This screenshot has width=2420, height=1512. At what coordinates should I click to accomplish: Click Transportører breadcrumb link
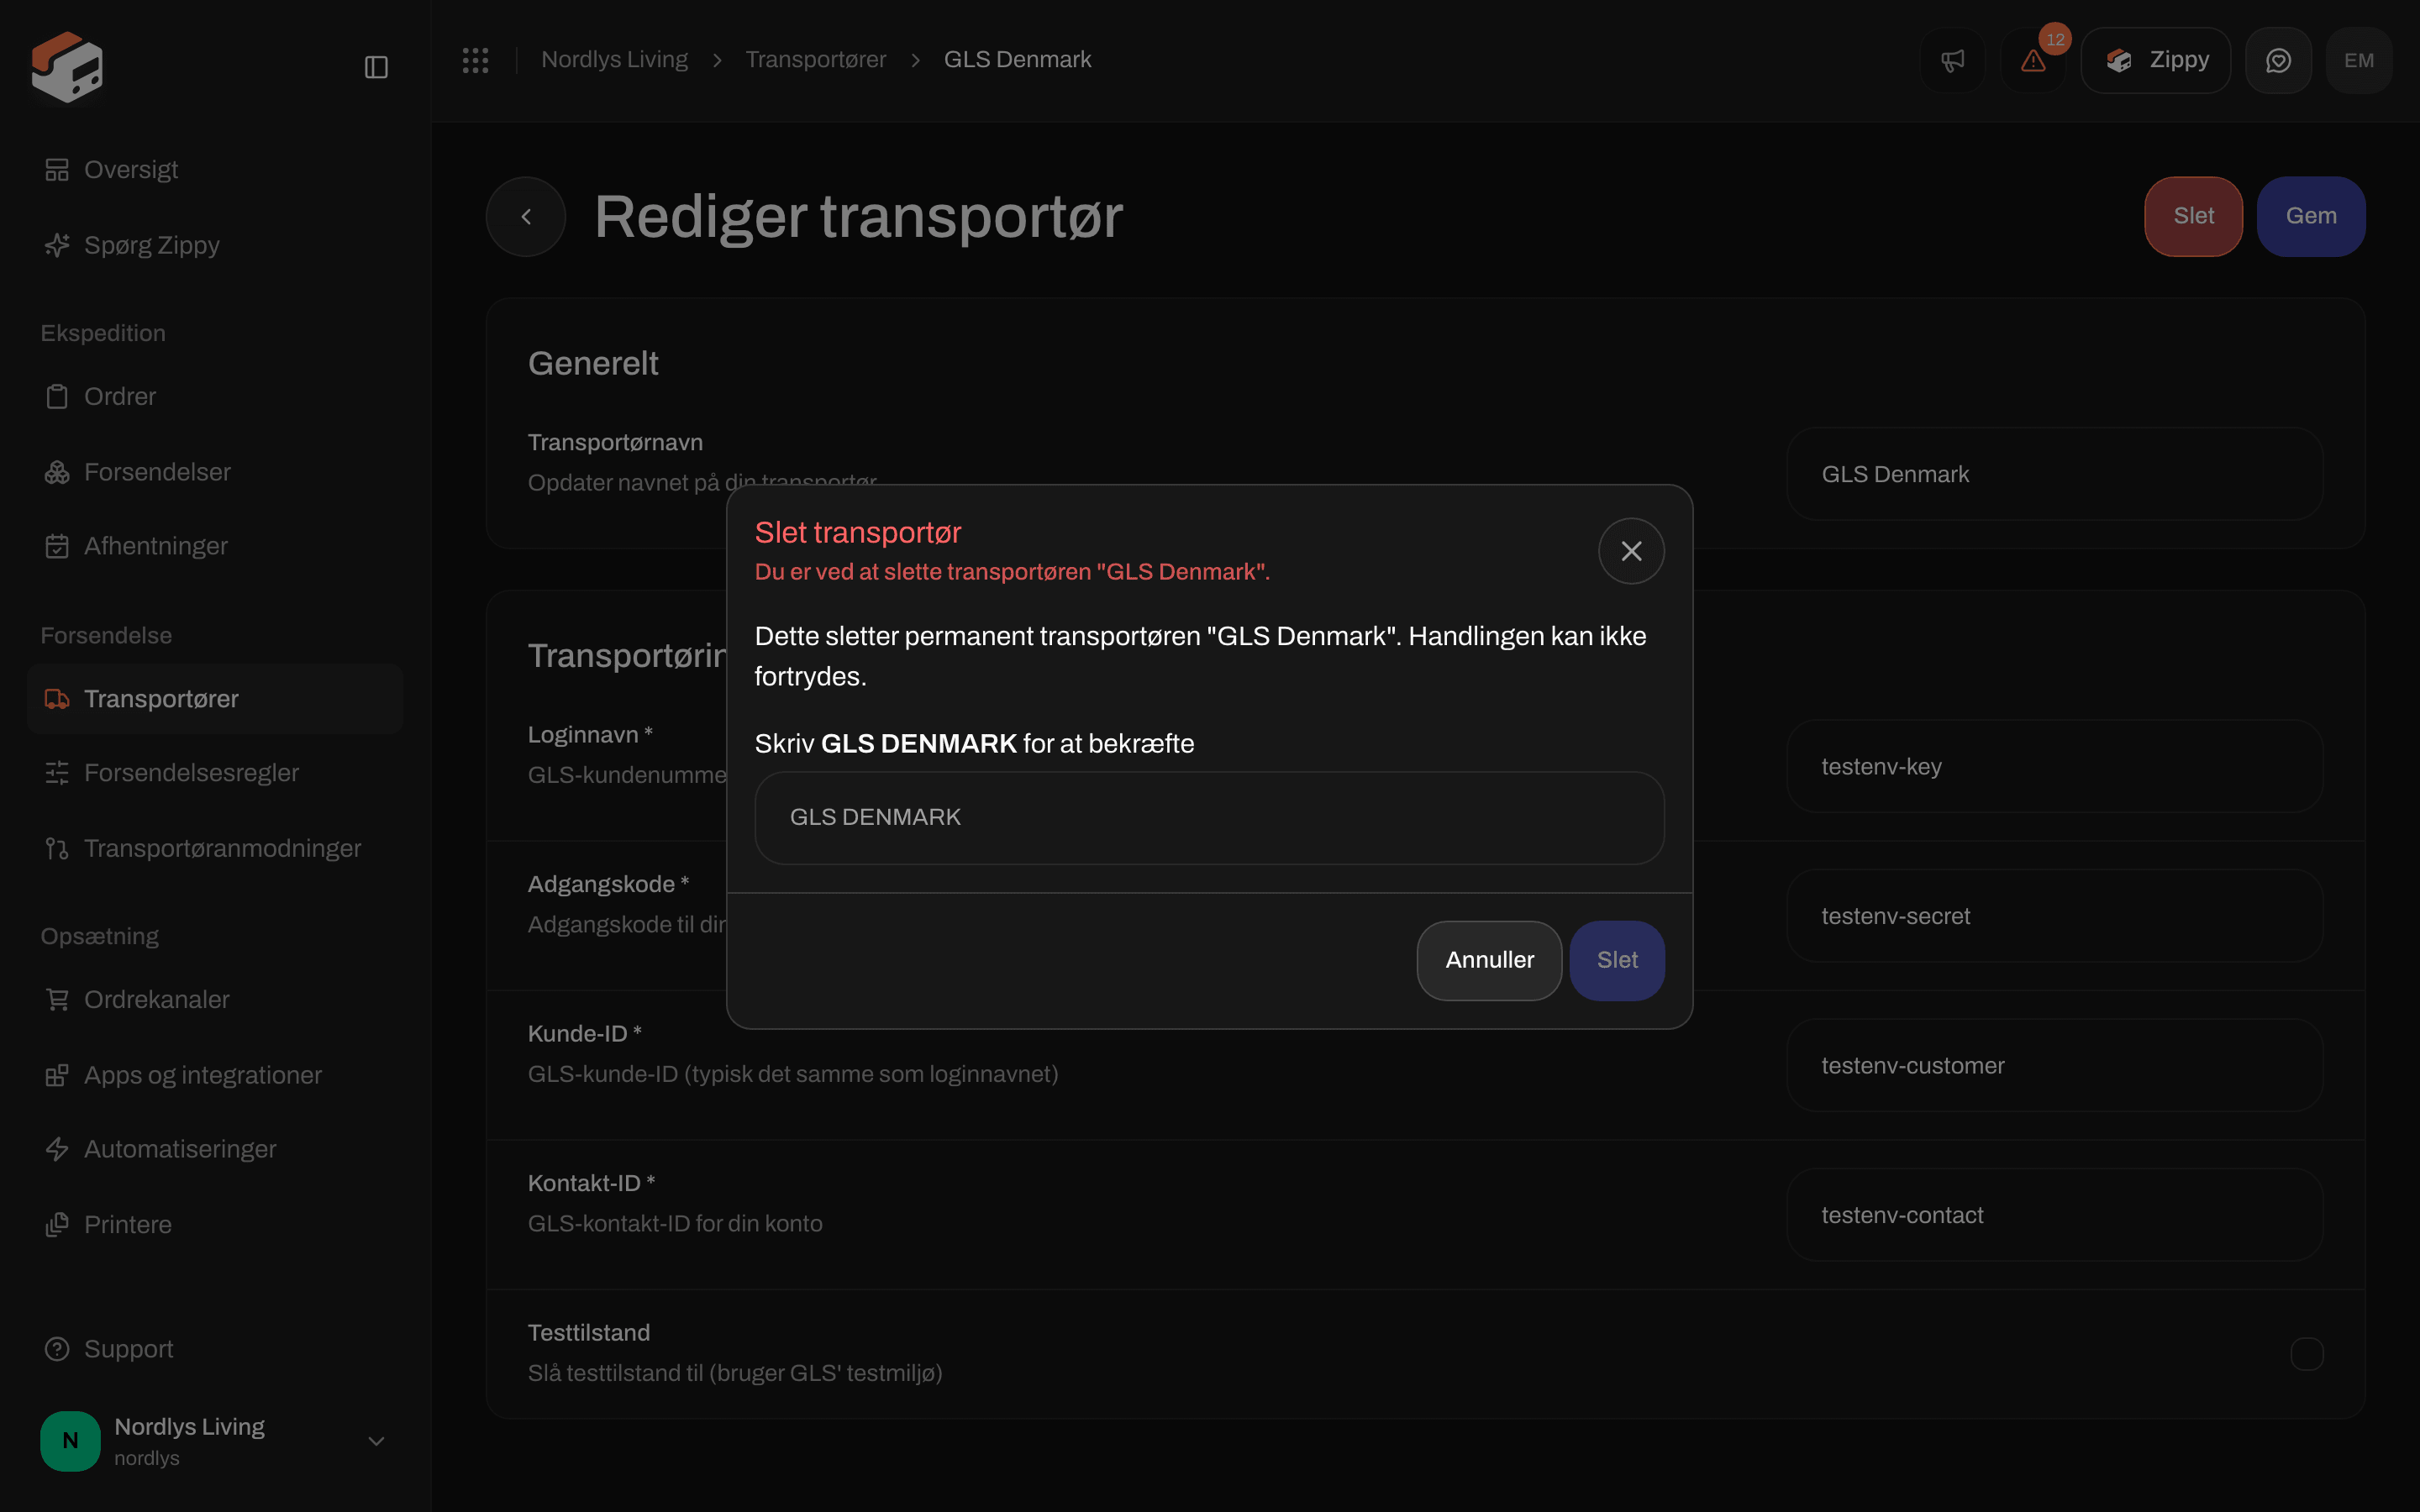click(815, 60)
